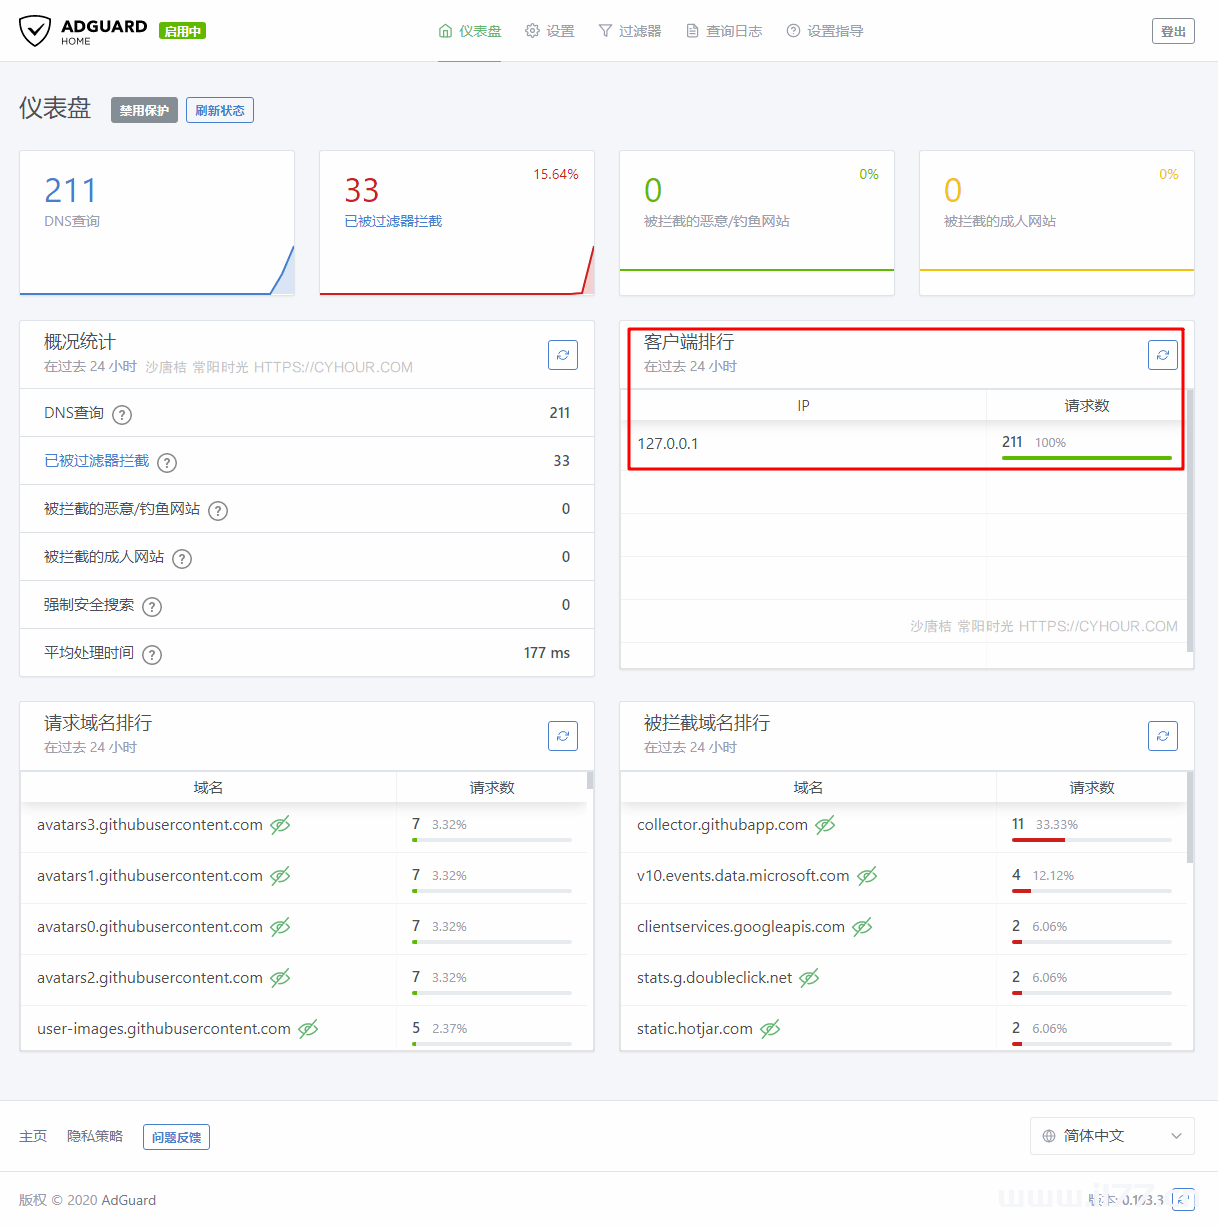The width and height of the screenshot is (1218, 1227).
Task: Click the 禁用保护 button
Action: [144, 110]
